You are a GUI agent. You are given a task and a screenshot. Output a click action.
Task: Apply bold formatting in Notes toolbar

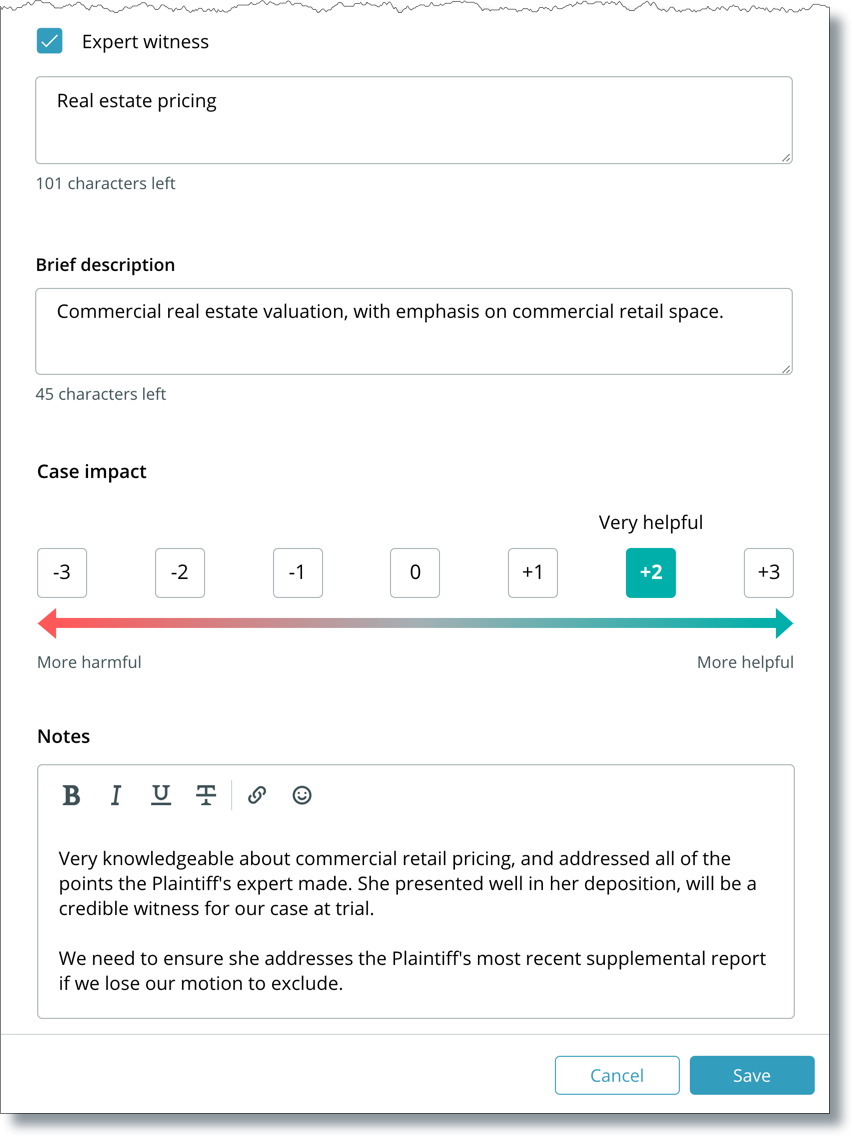pyautogui.click(x=71, y=795)
